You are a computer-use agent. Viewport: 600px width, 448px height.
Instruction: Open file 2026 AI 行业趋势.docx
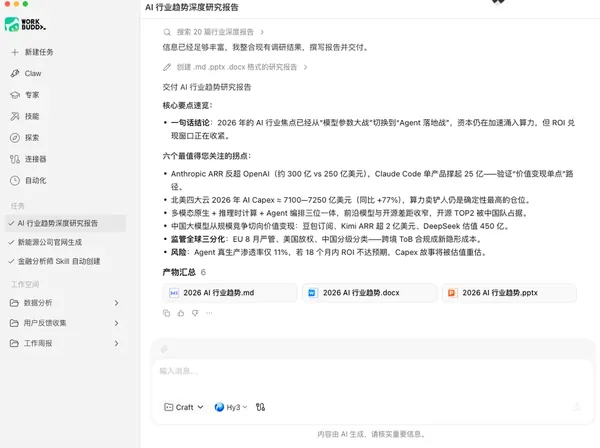(x=369, y=293)
